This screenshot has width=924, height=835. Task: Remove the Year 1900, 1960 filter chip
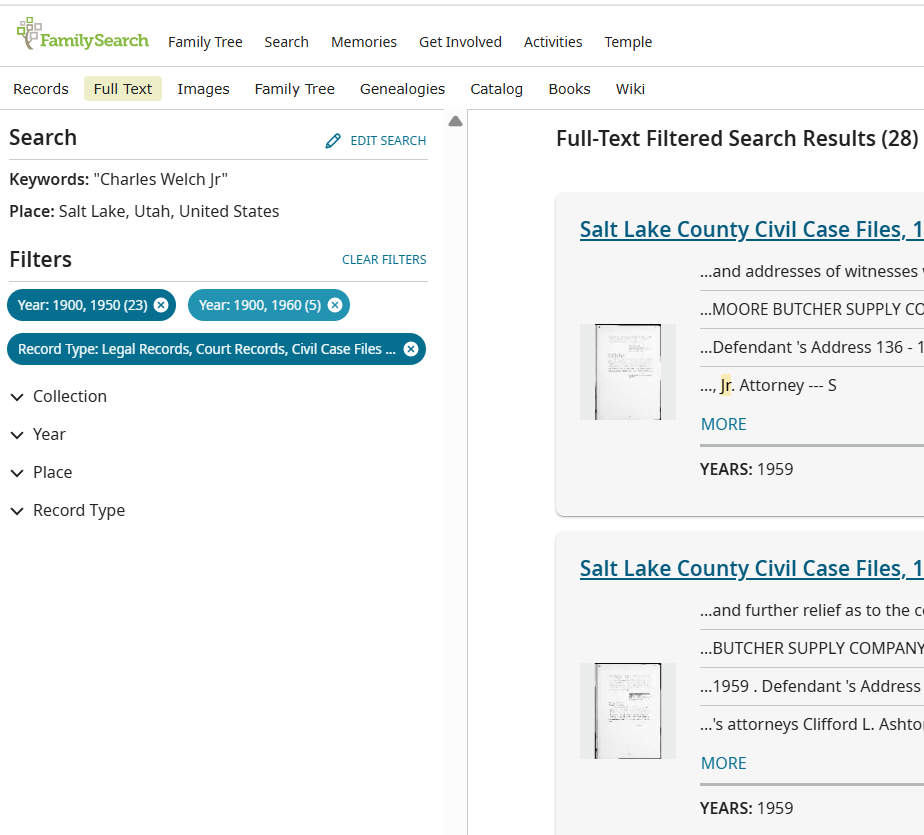click(x=335, y=305)
